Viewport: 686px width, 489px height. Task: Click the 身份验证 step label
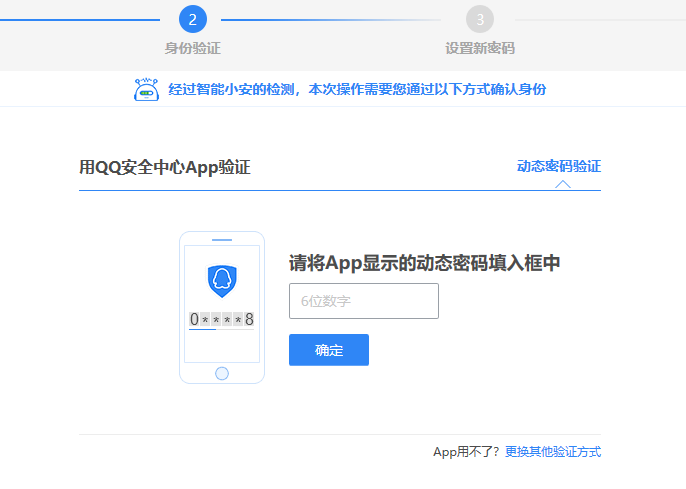[192, 48]
